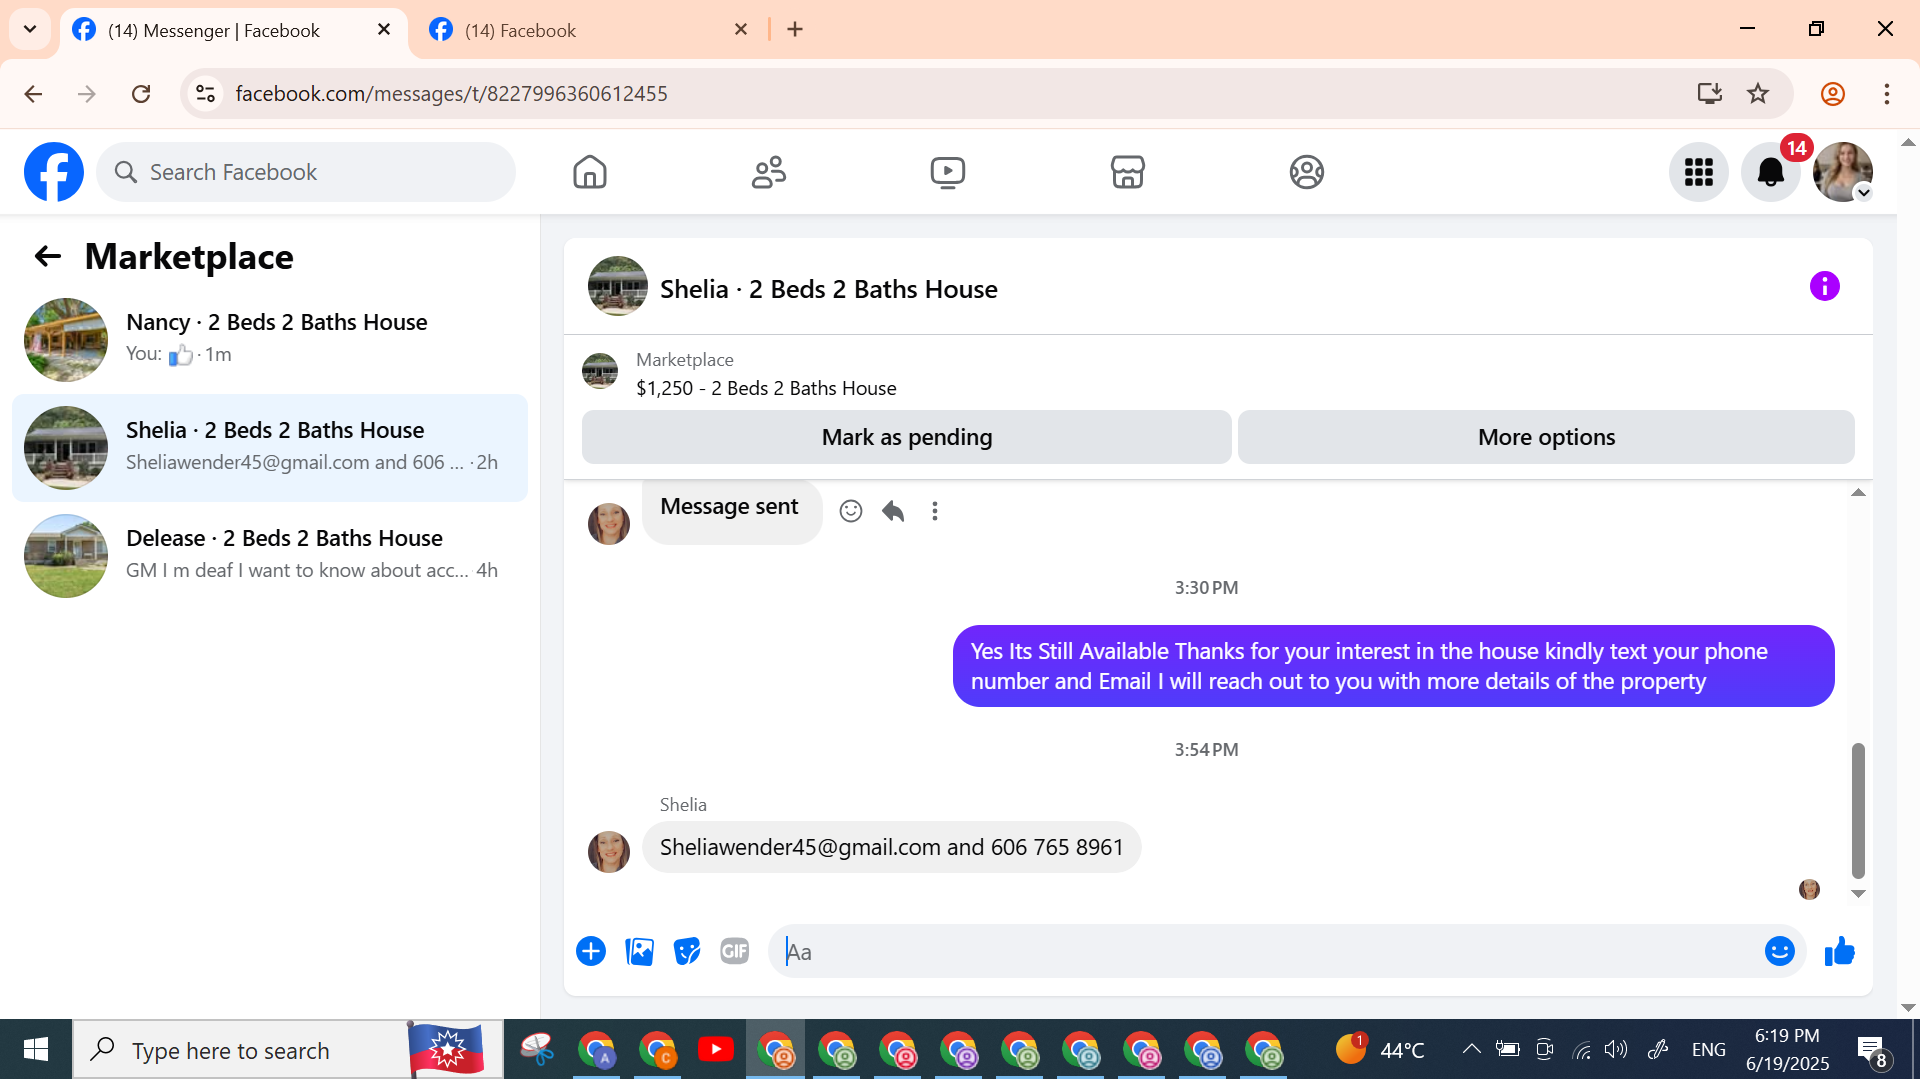
Task: Open the Groups icon in top nav
Action: 1306,172
